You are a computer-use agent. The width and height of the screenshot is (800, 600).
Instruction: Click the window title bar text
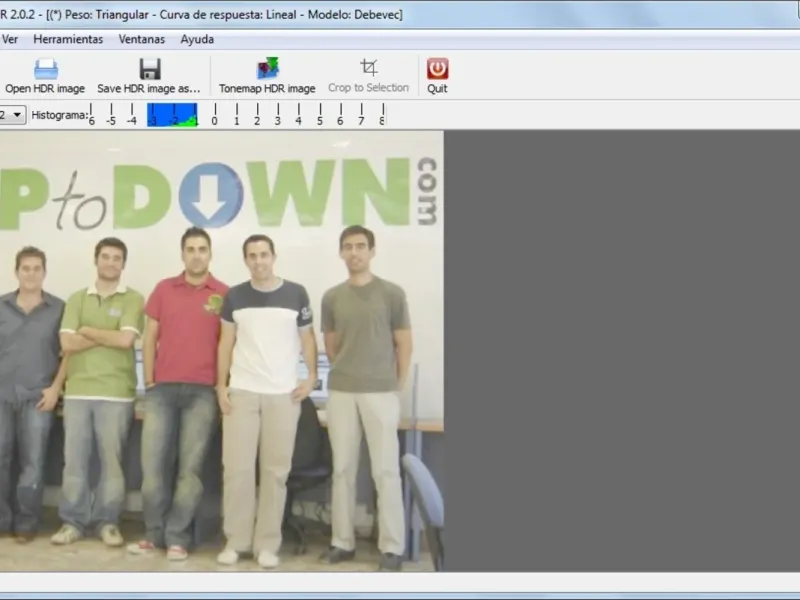[202, 14]
